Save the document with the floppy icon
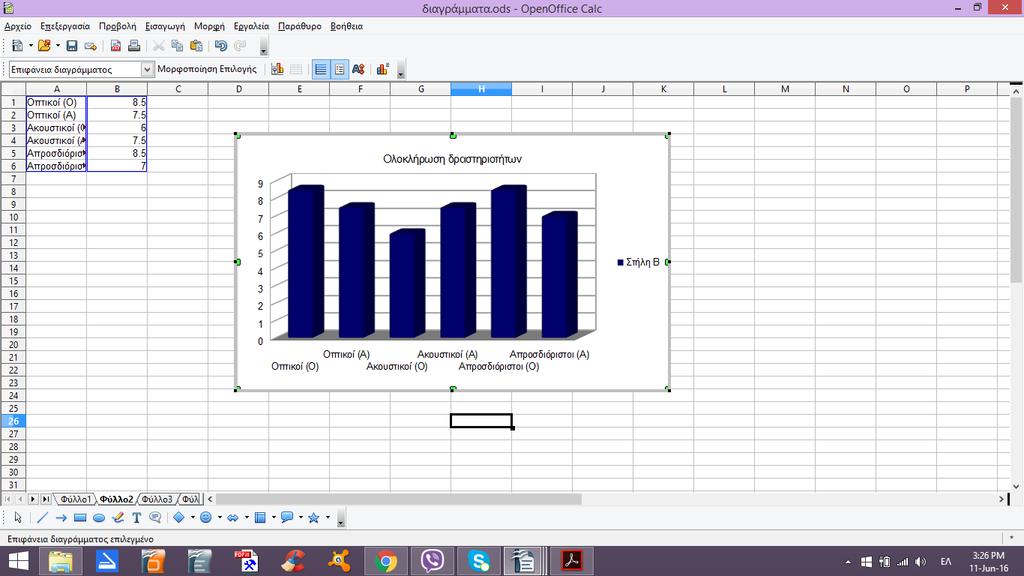Screen dimensions: 1024x576 point(72,46)
